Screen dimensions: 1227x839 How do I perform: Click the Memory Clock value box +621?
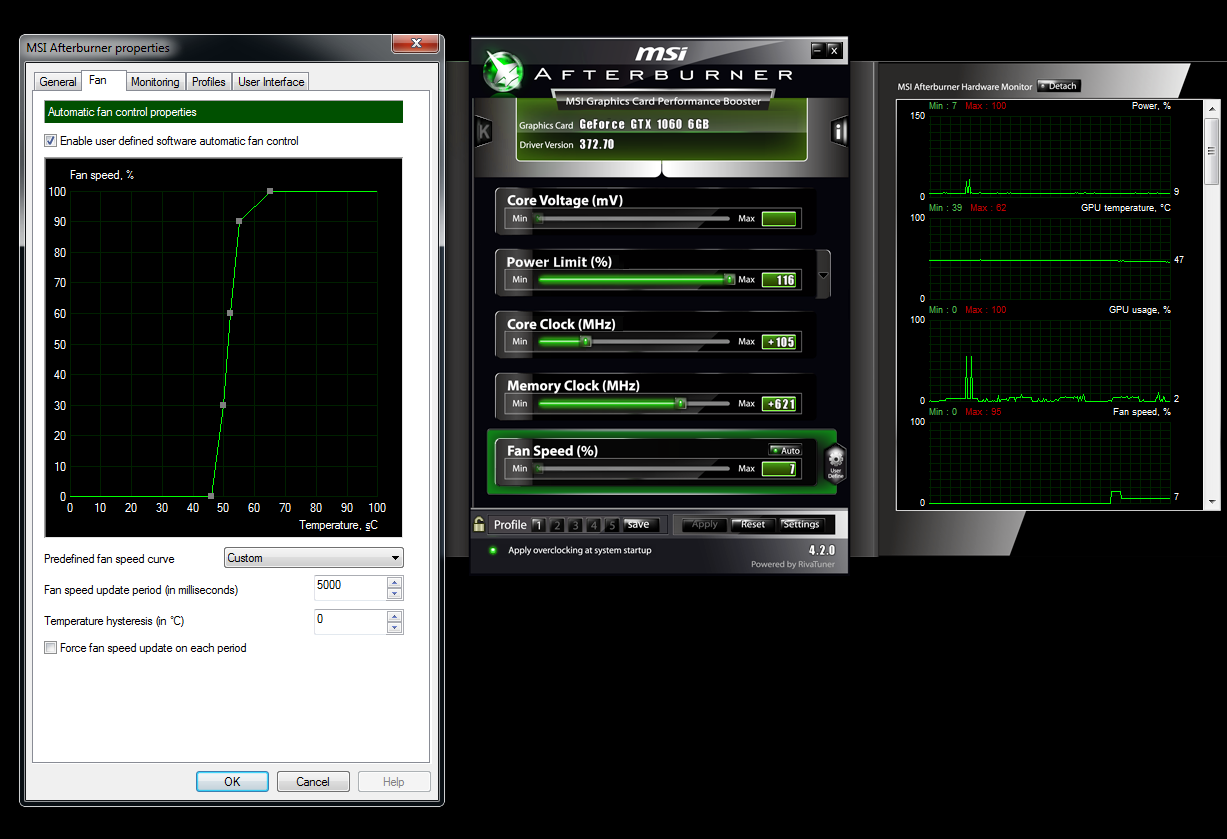click(779, 404)
